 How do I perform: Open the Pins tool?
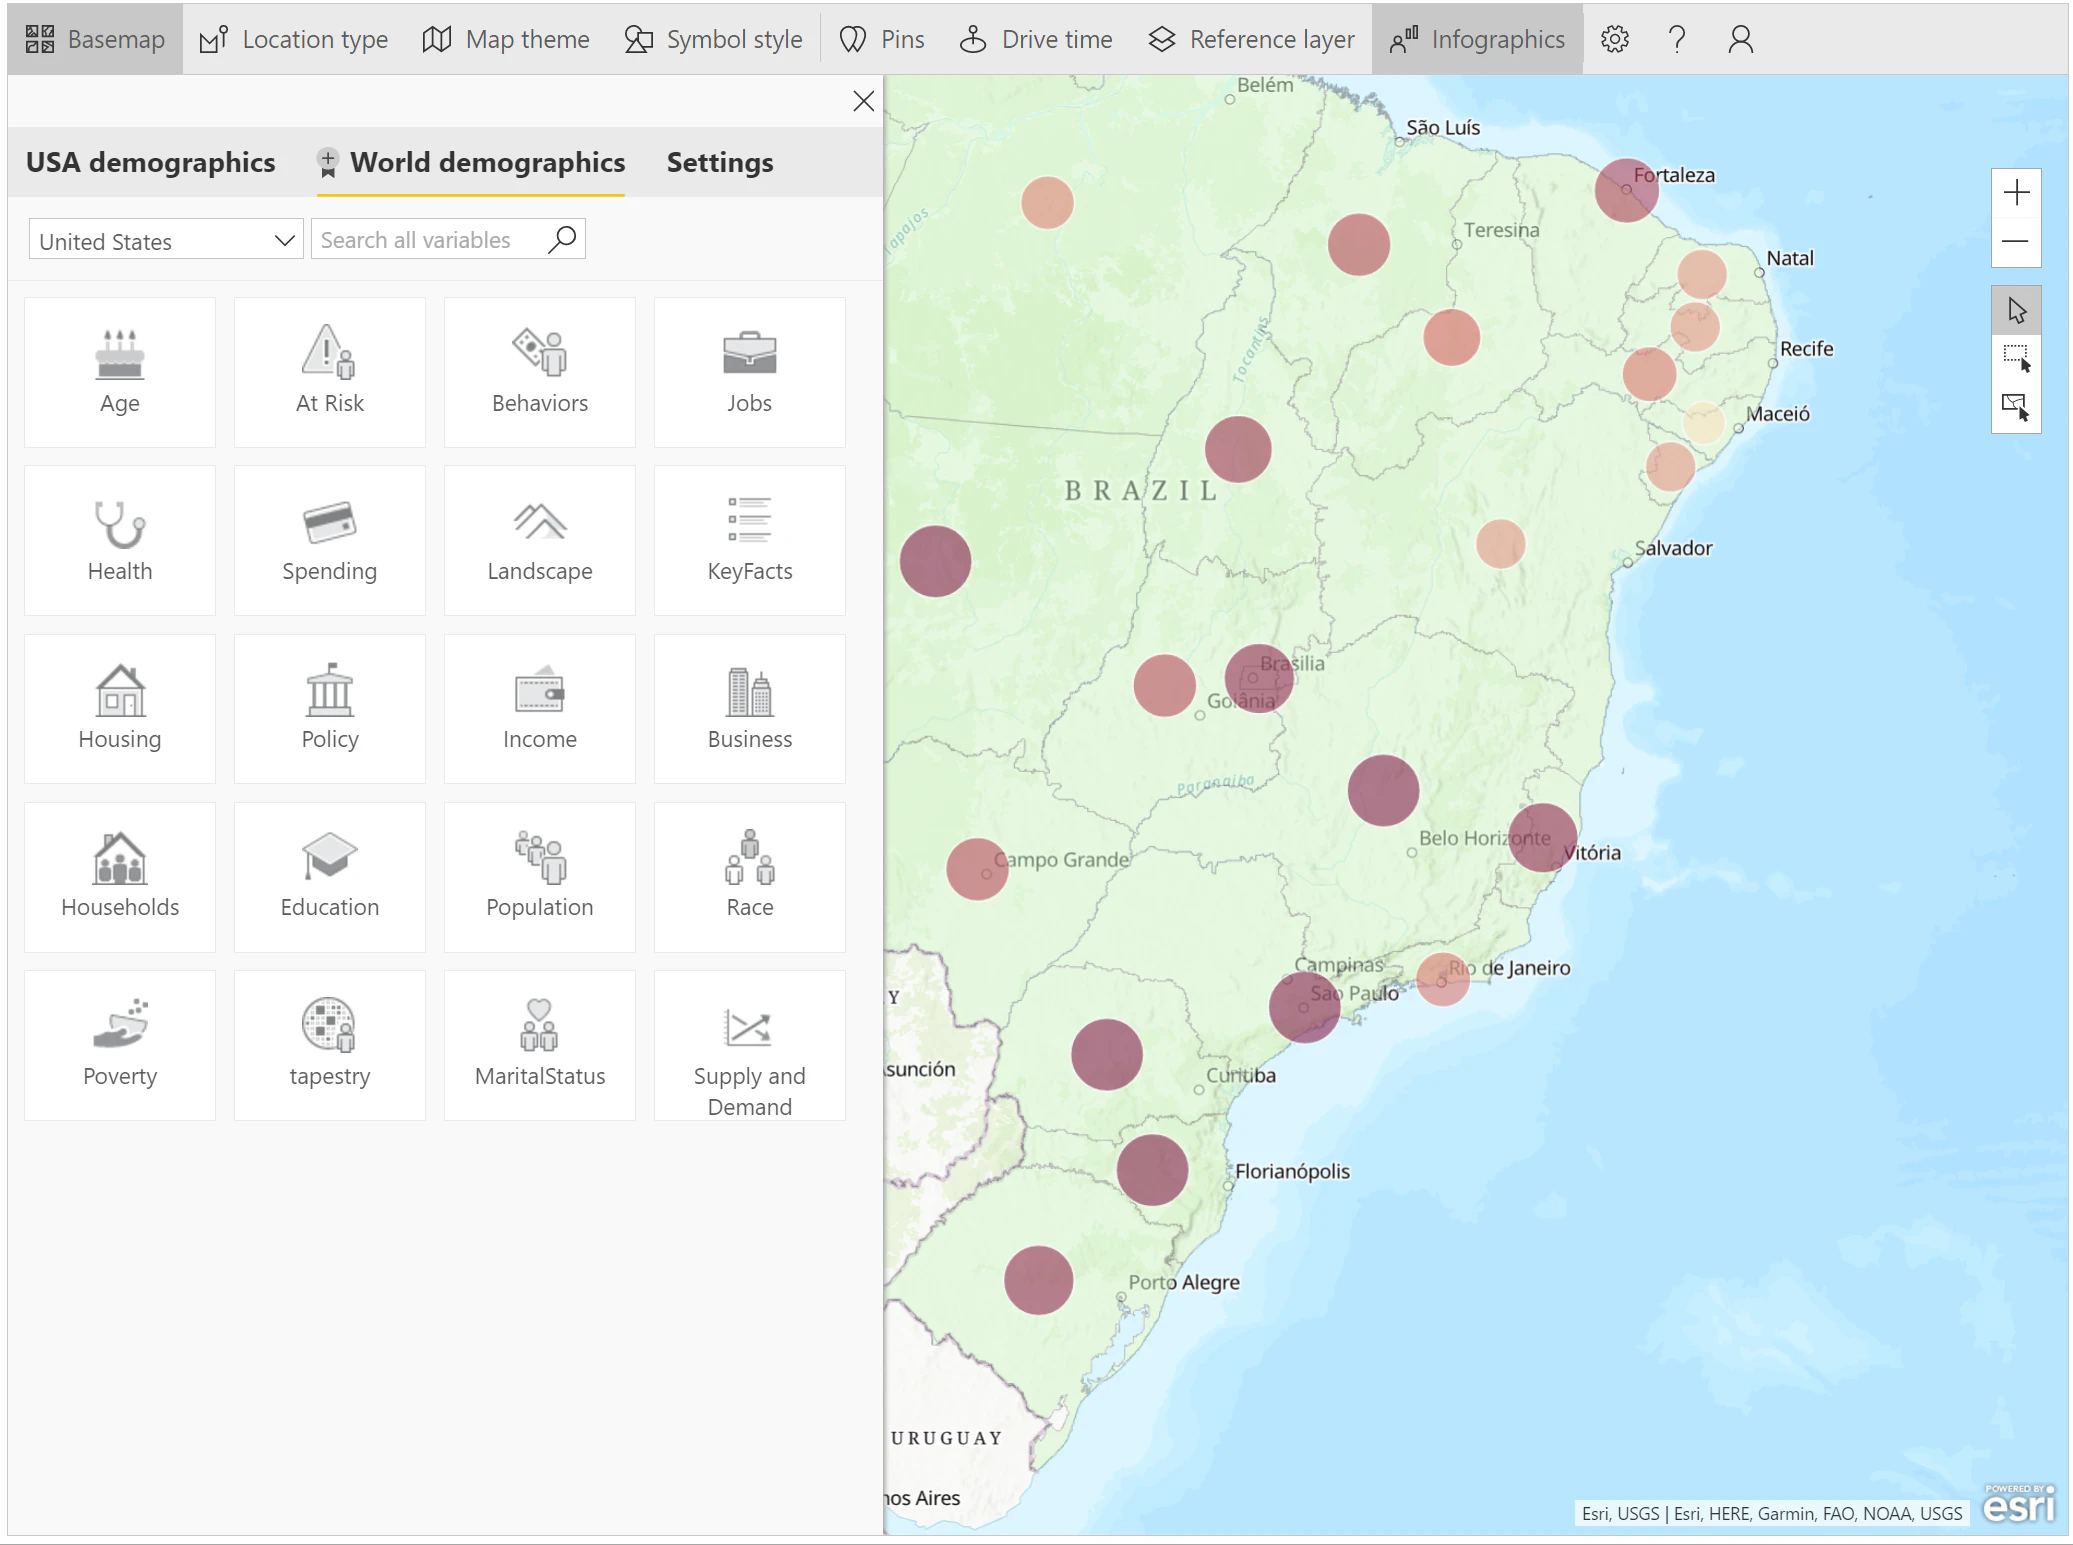coord(882,39)
